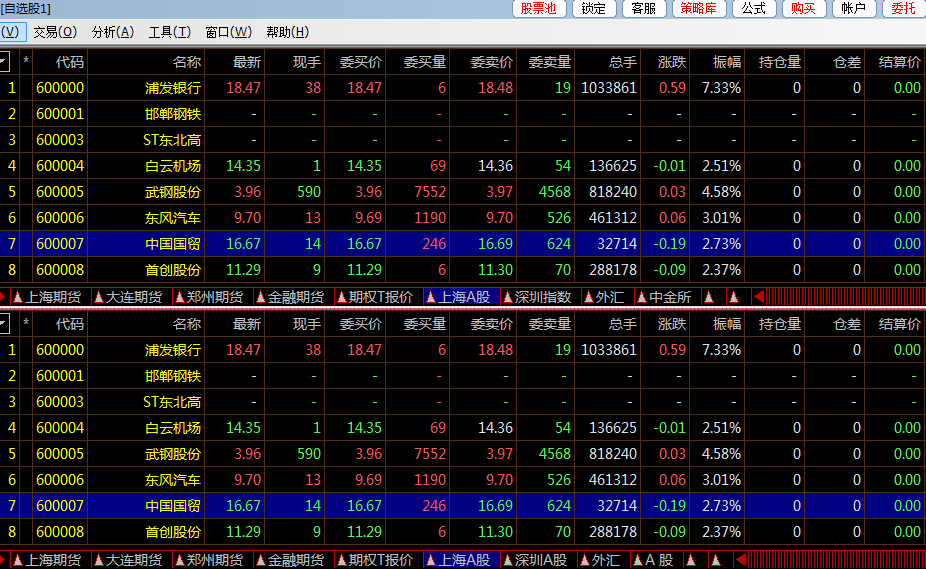Click the 锁定 lock button
The width and height of the screenshot is (926, 569).
point(594,8)
